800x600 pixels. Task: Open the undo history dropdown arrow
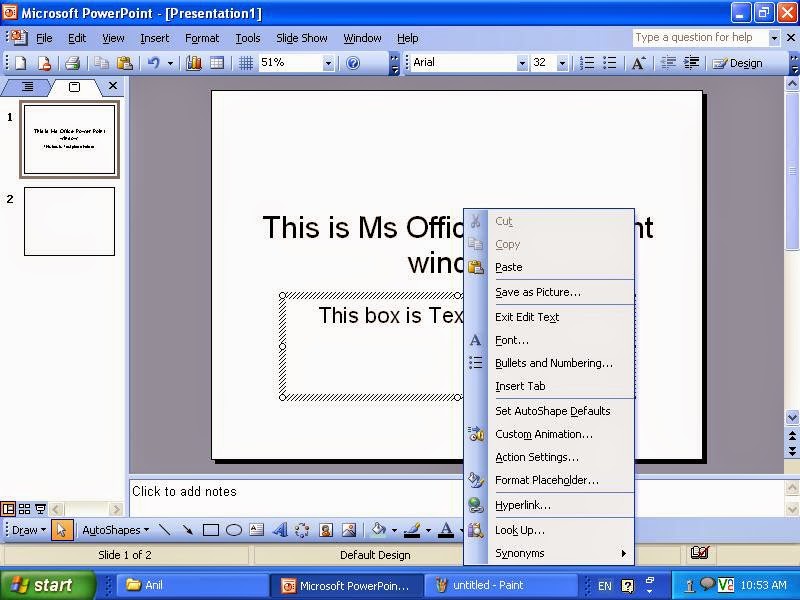coord(170,63)
